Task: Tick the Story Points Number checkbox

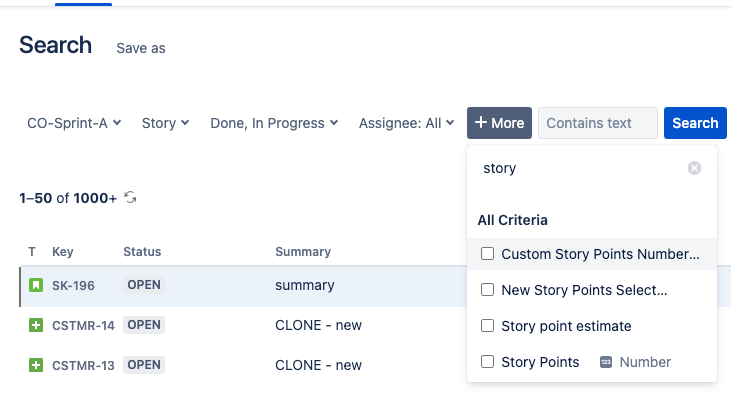Action: [x=487, y=361]
